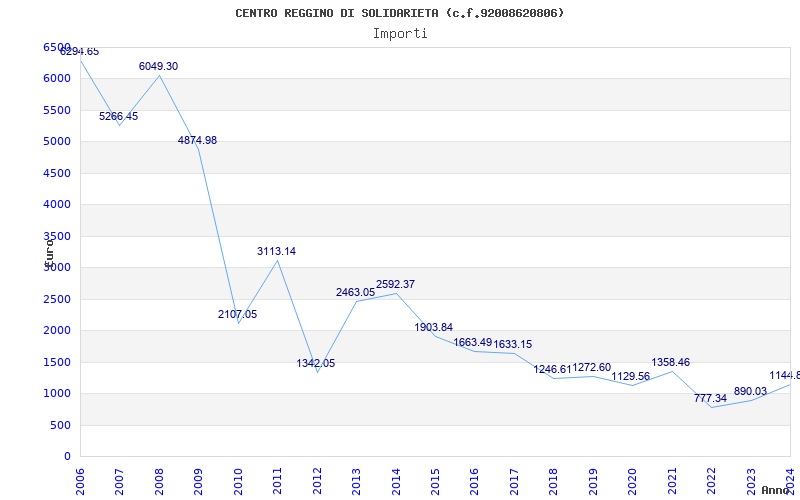
Task: Select the 2500 y-axis tick label
Action: pyautogui.click(x=57, y=299)
